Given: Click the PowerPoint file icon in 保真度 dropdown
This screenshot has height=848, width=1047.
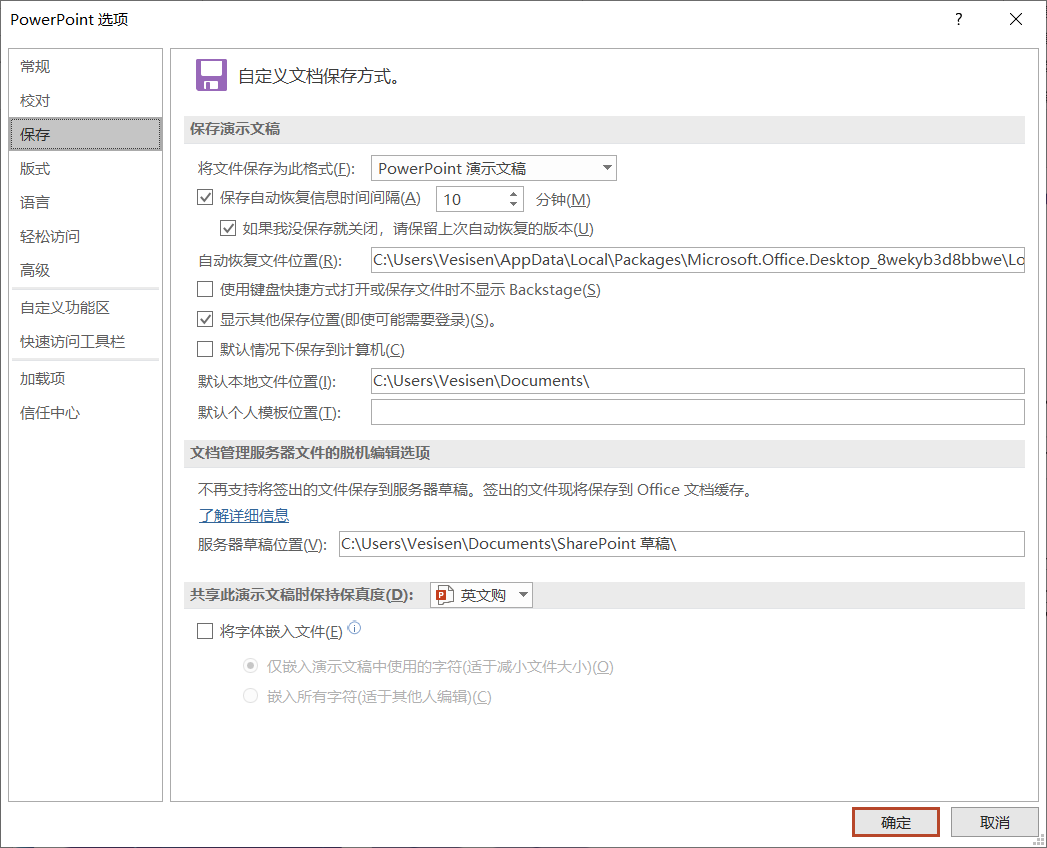Looking at the screenshot, I should tap(445, 594).
